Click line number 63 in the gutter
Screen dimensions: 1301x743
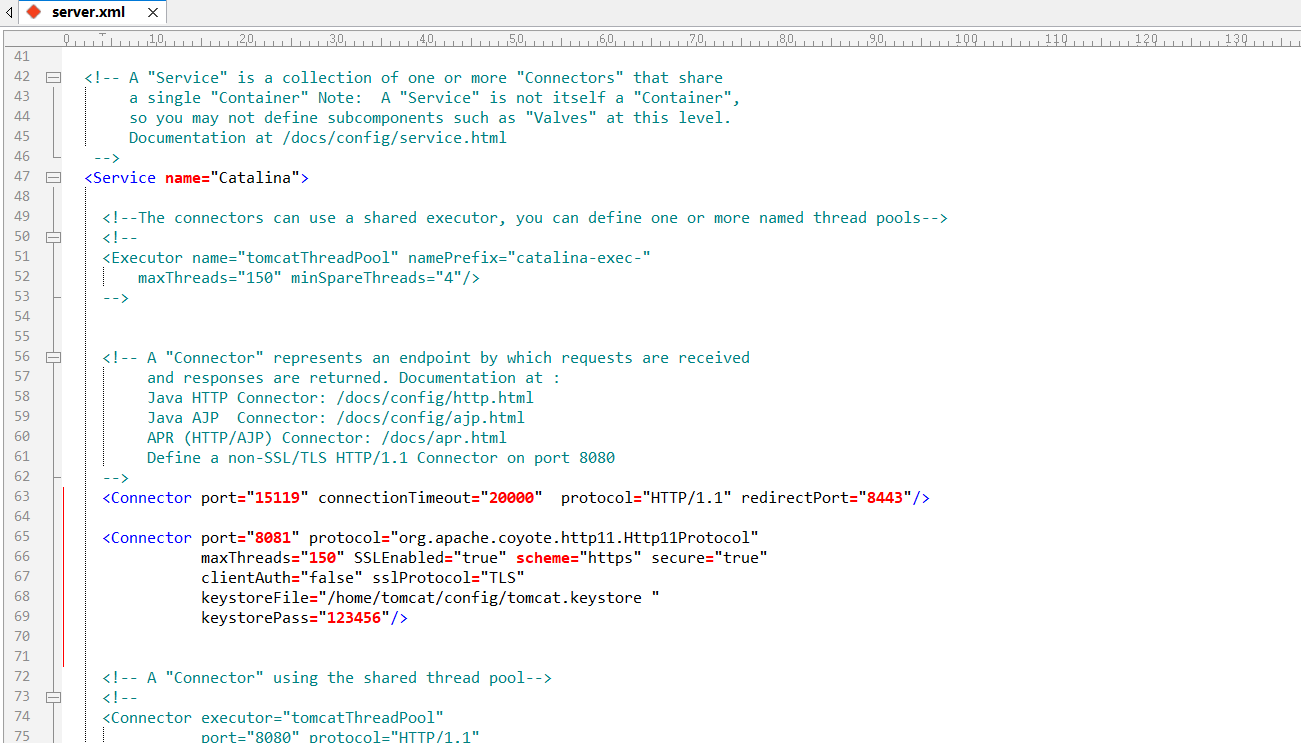point(22,497)
